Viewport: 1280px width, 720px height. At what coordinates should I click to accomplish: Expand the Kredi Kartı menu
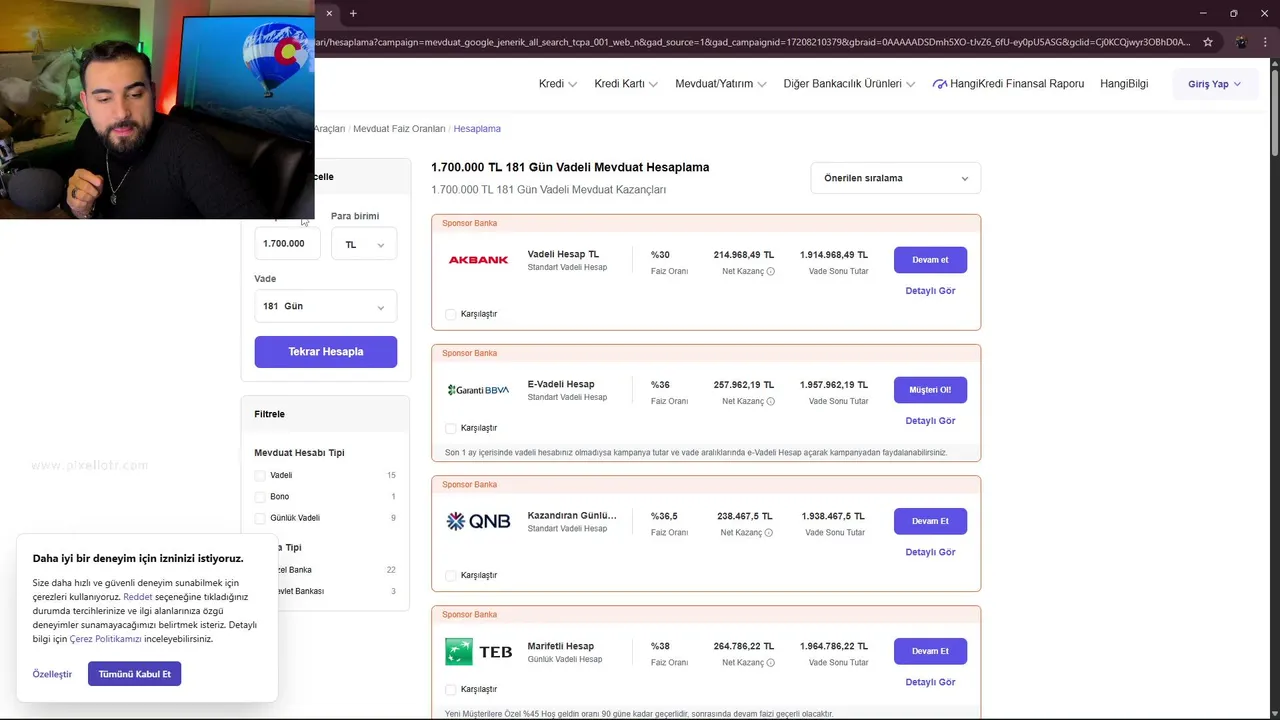[626, 84]
